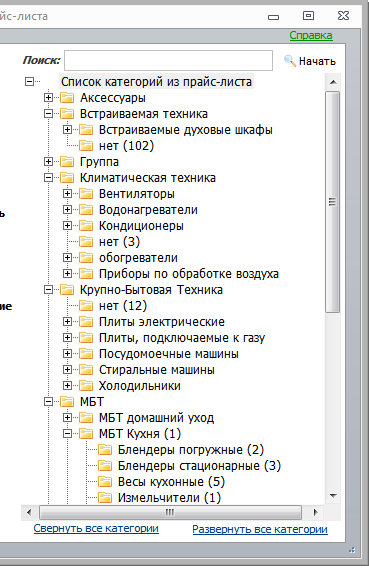This screenshot has width=369, height=568.
Task: Click folder icon beside Стиральные машины
Action: 86,369
